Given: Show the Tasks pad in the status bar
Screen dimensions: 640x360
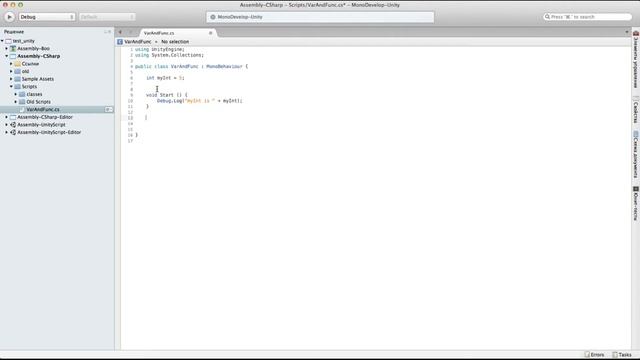Looking at the screenshot, I should tap(622, 355).
